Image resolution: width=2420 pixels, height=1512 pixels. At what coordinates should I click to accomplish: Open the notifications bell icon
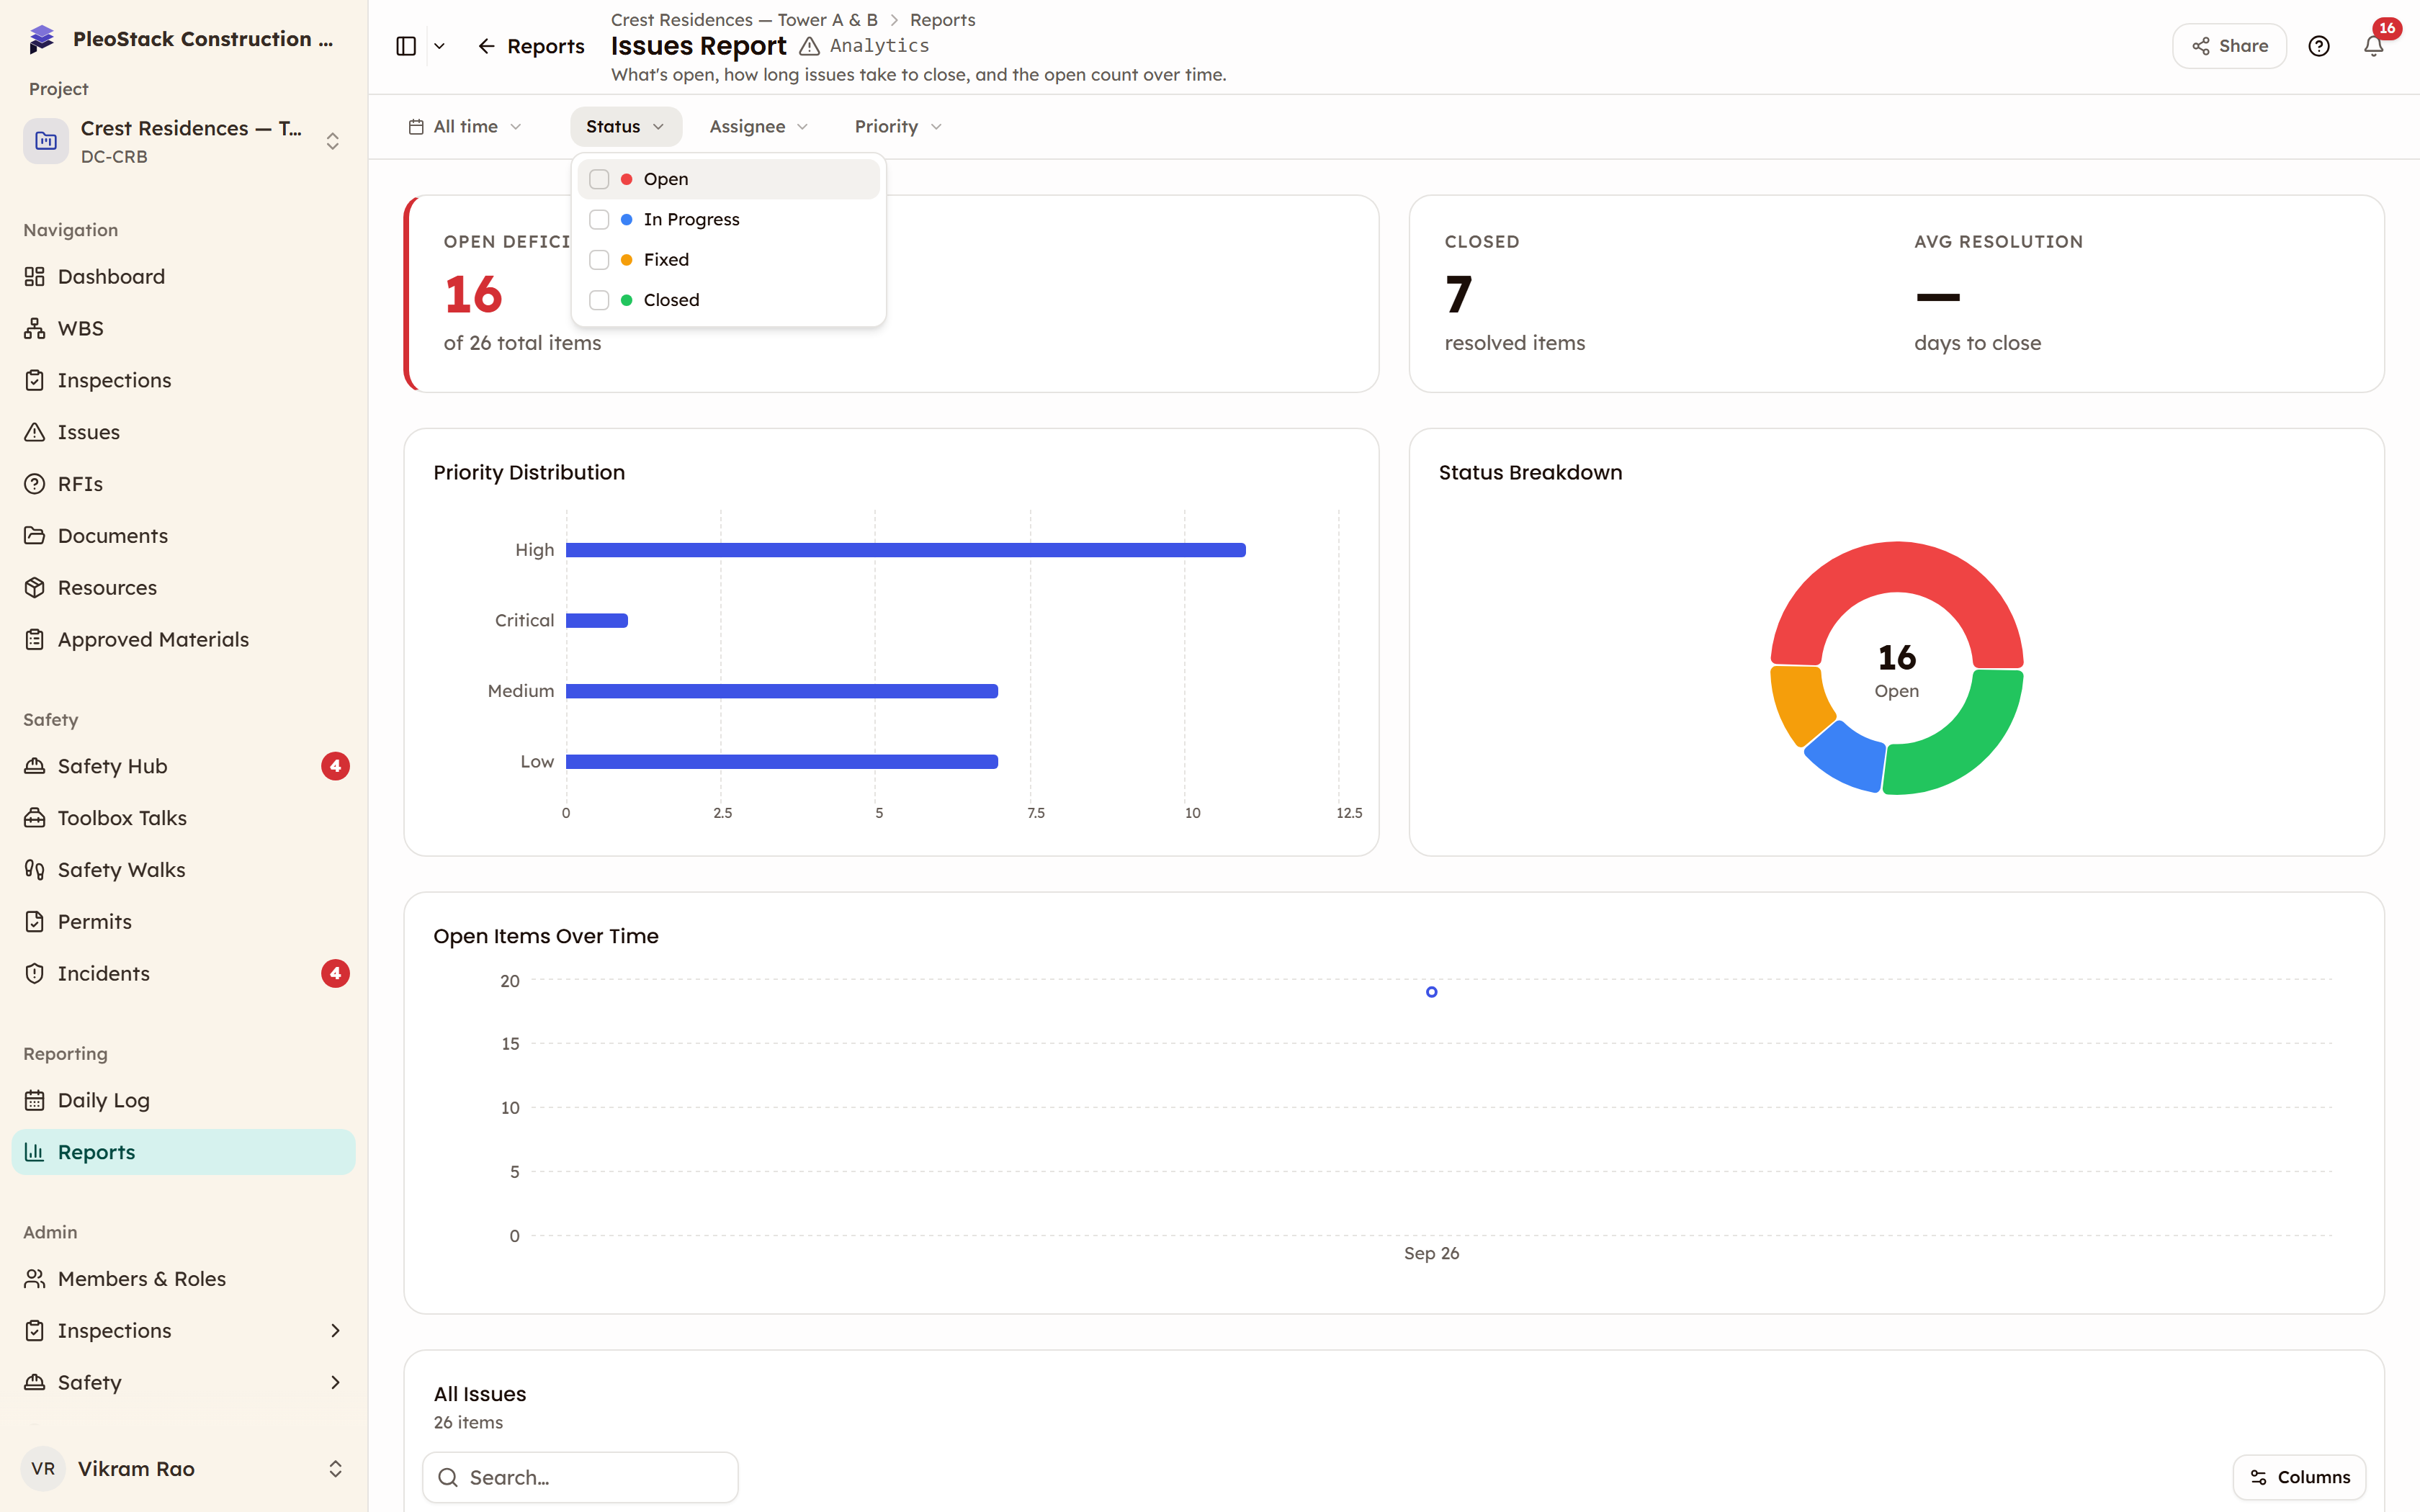pos(2373,46)
